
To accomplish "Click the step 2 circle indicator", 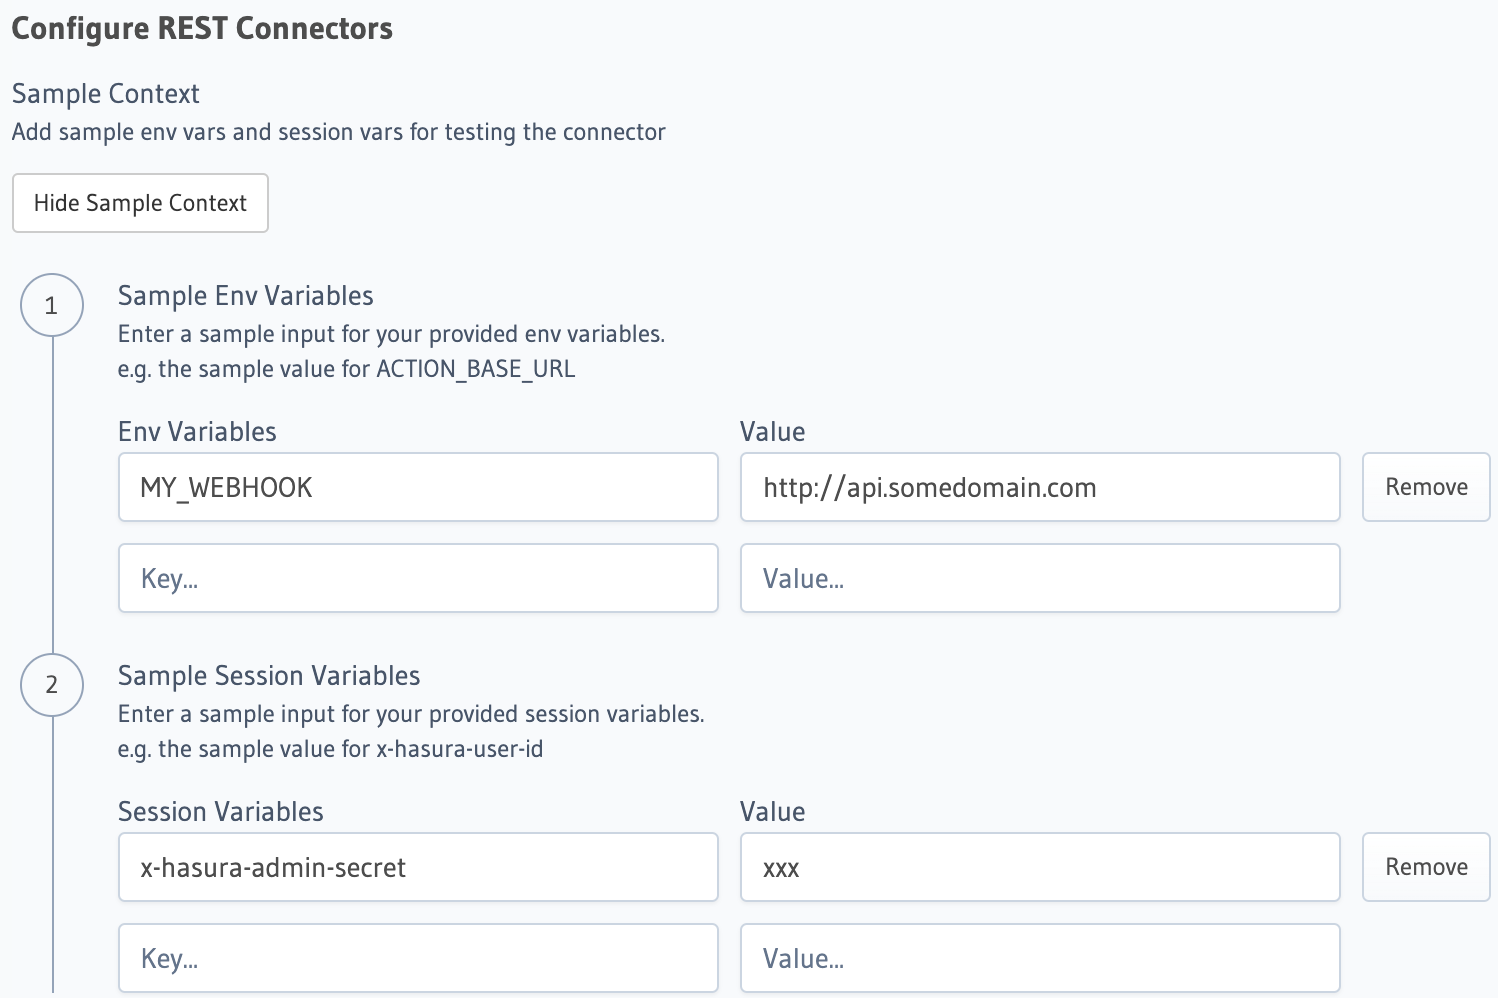I will tap(52, 685).
